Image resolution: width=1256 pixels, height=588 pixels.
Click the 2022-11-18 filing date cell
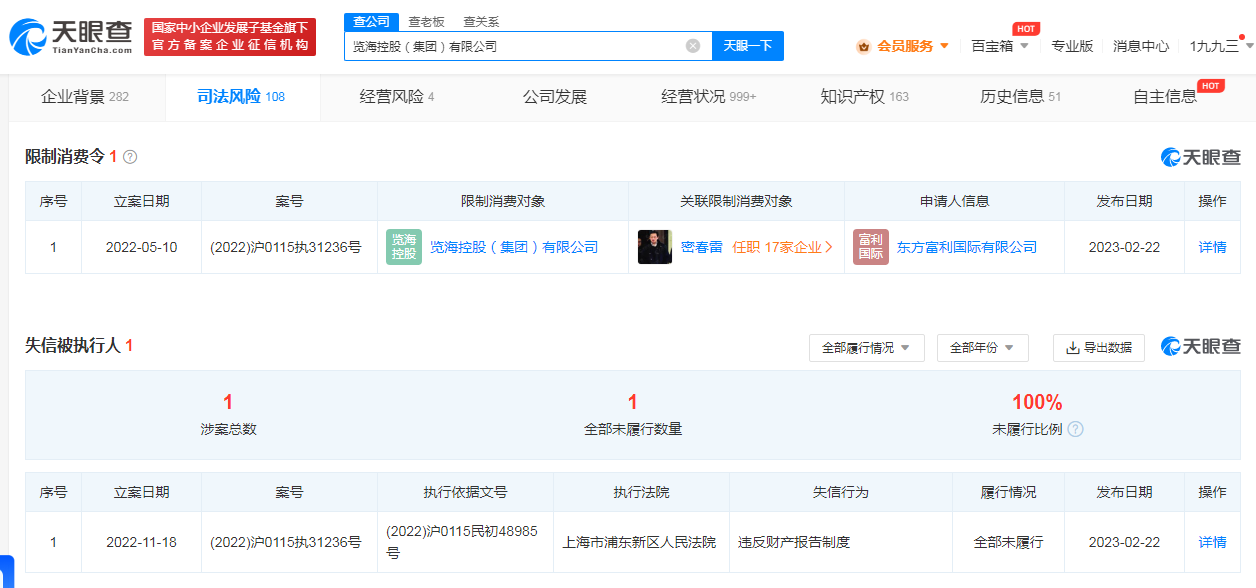point(141,542)
